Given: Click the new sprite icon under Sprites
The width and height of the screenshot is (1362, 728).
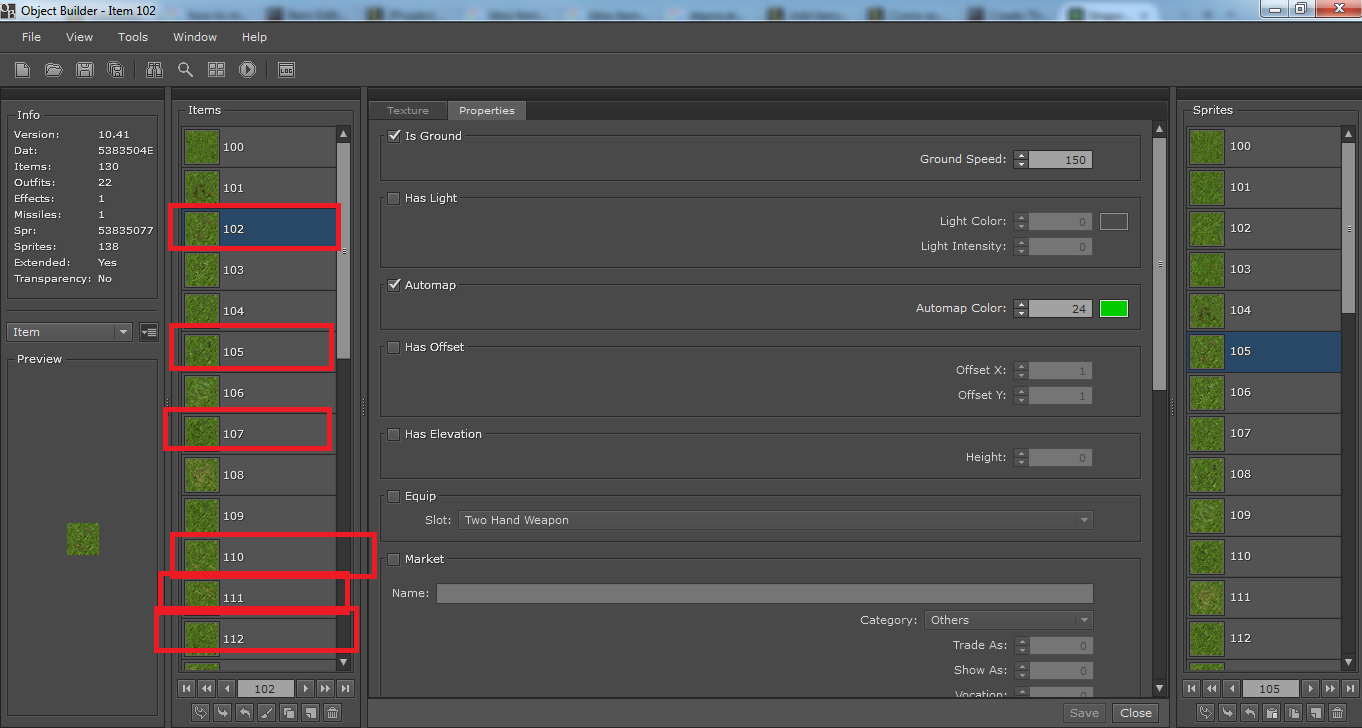Looking at the screenshot, I should click(1315, 713).
